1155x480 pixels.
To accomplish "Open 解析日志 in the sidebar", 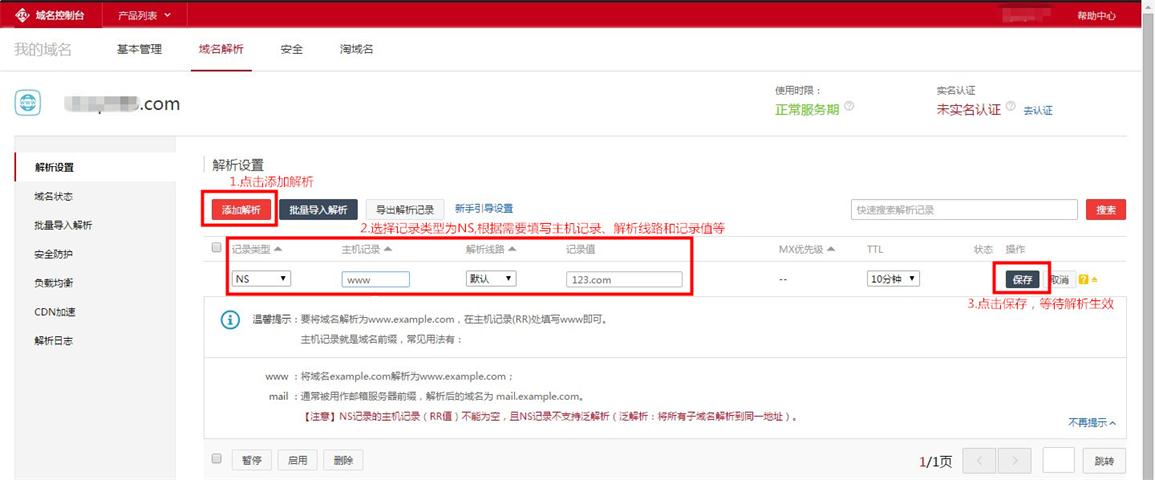I will click(53, 341).
